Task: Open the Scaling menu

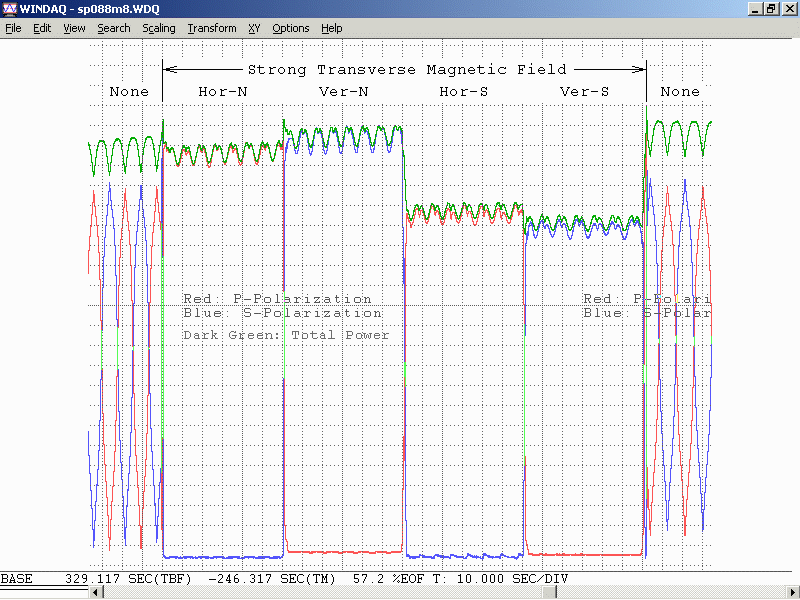Action: click(x=158, y=28)
